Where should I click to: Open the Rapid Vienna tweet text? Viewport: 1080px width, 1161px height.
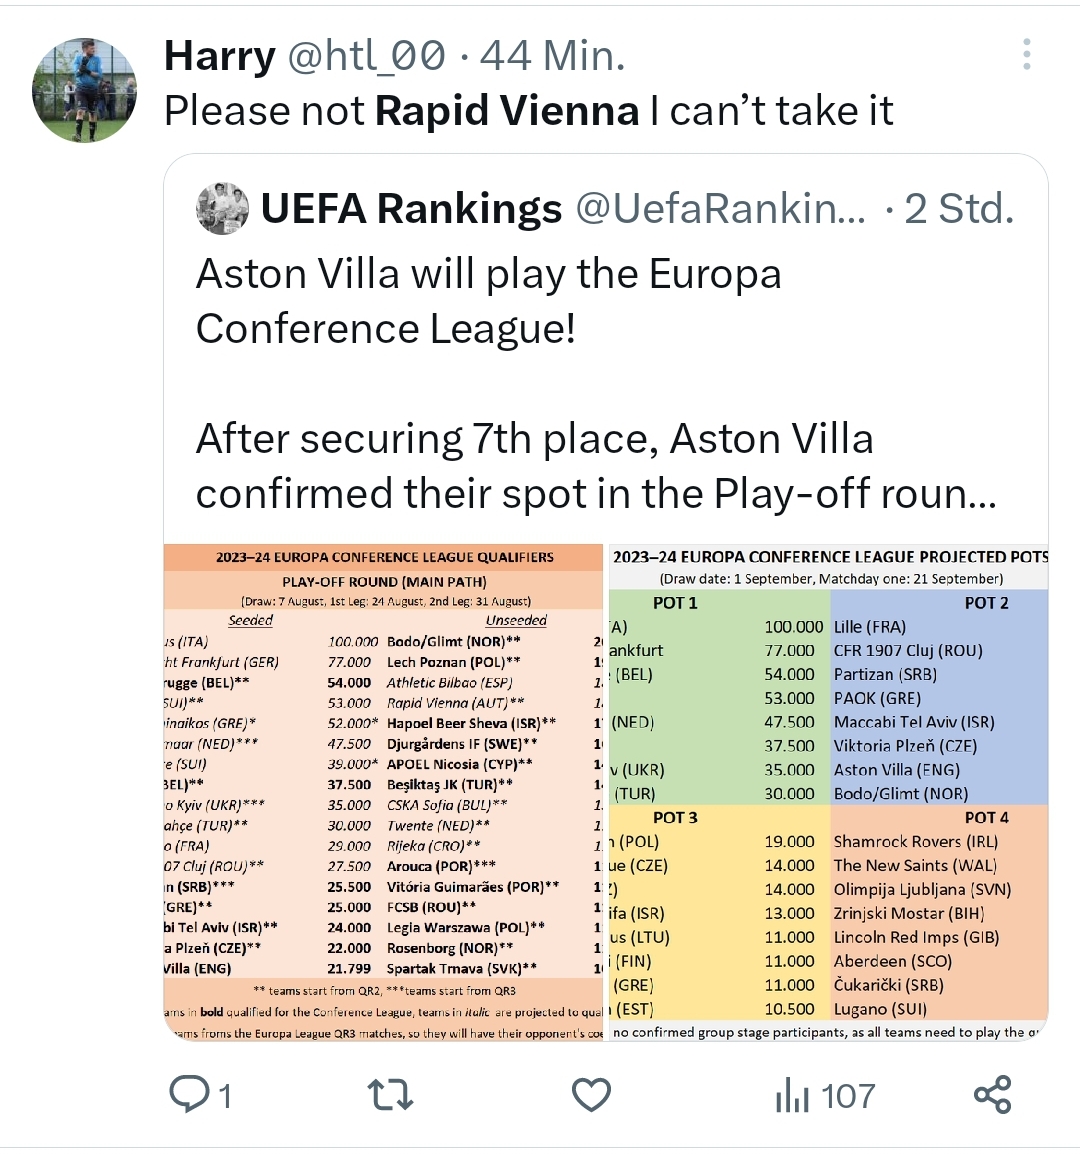(x=528, y=110)
